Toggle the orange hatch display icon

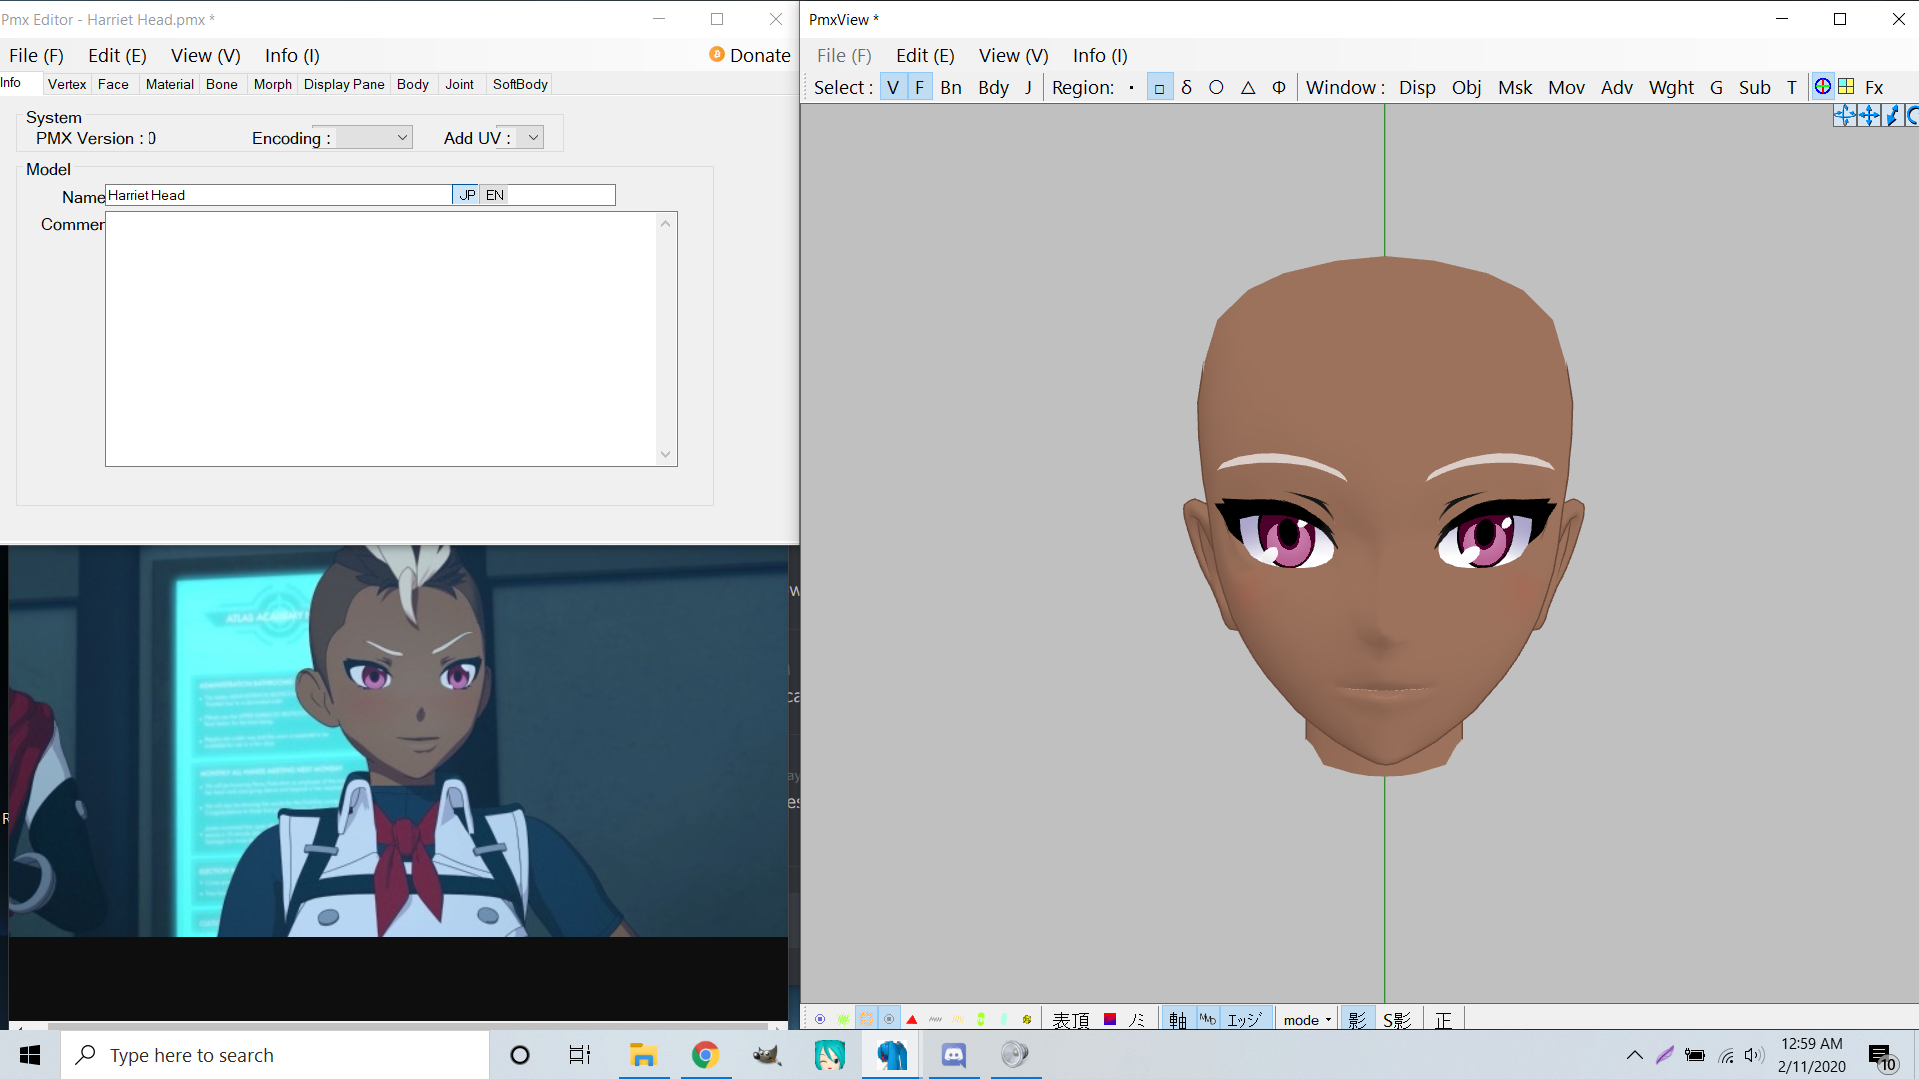tap(866, 1019)
